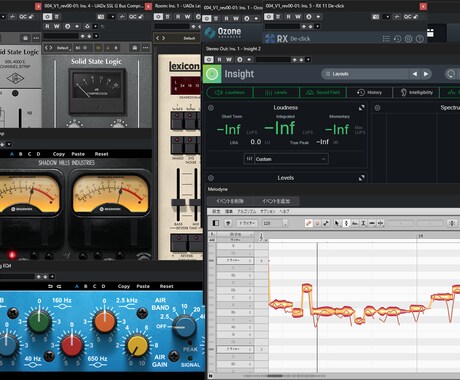Viewport: 460px width, 380px height.
Task: Select the Melodyne formant tool
Action: pyautogui.click(x=355, y=223)
